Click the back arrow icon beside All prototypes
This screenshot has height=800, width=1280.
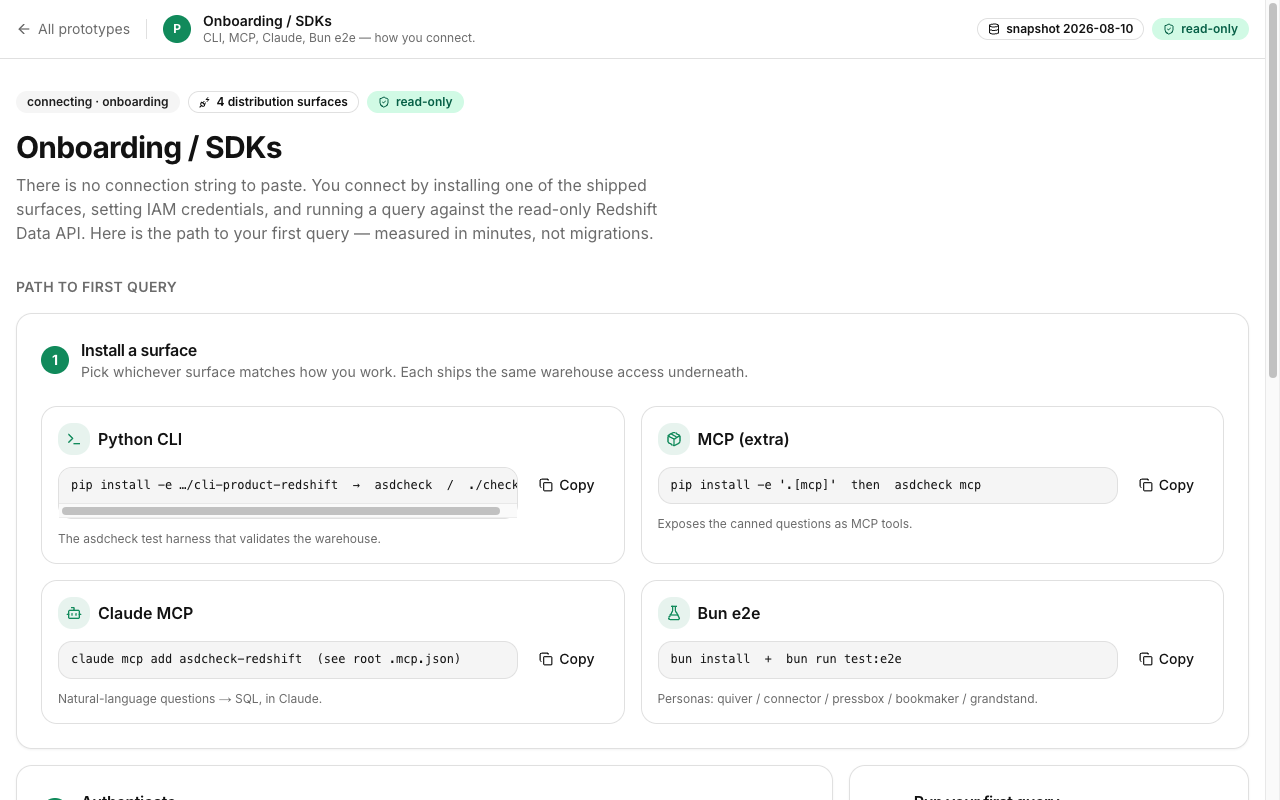(24, 29)
